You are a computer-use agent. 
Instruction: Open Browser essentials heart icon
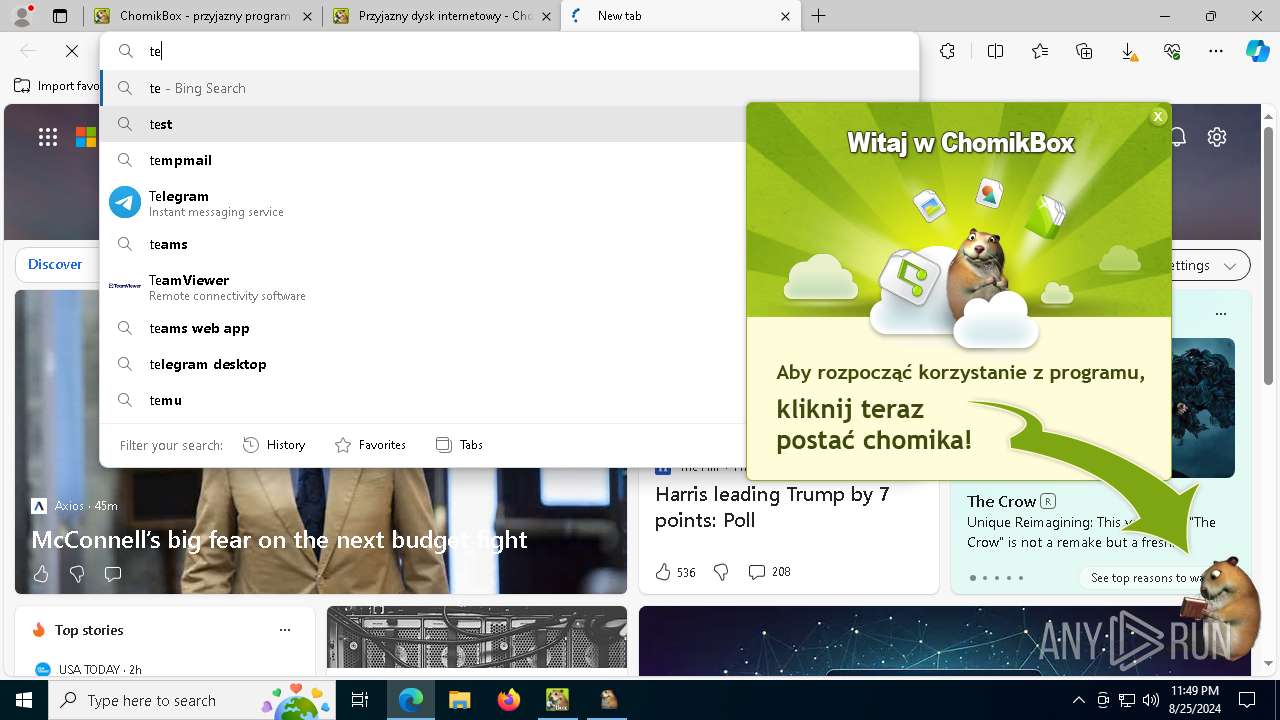tap(1172, 51)
